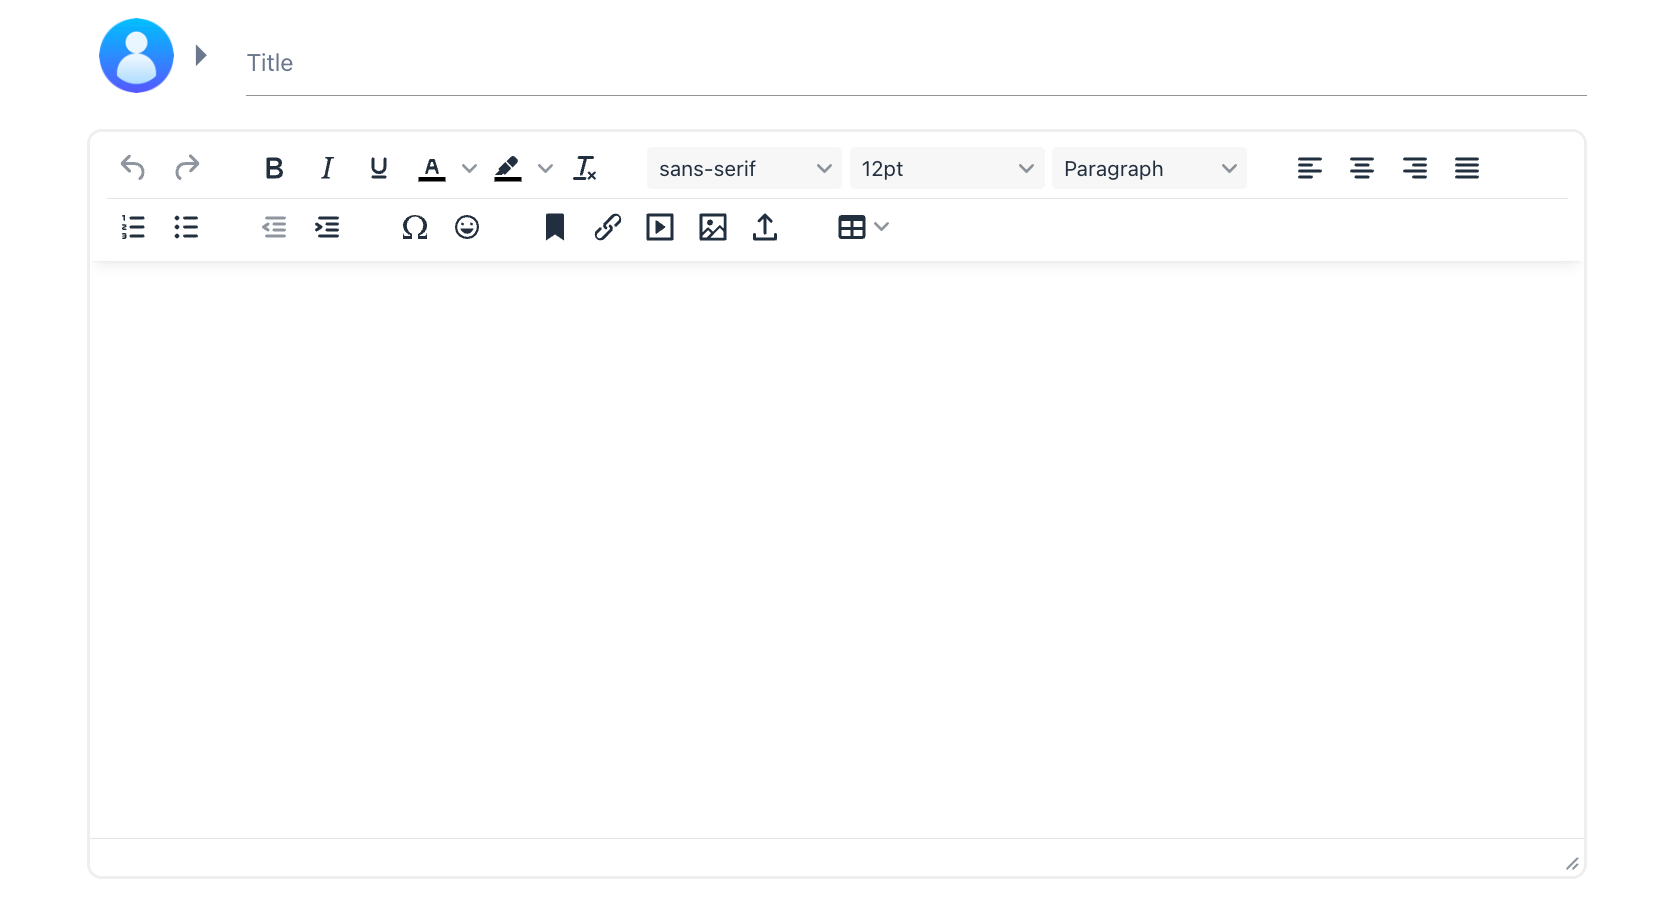Clear formatting from selected text
This screenshot has height=916, width=1656.
[585, 168]
